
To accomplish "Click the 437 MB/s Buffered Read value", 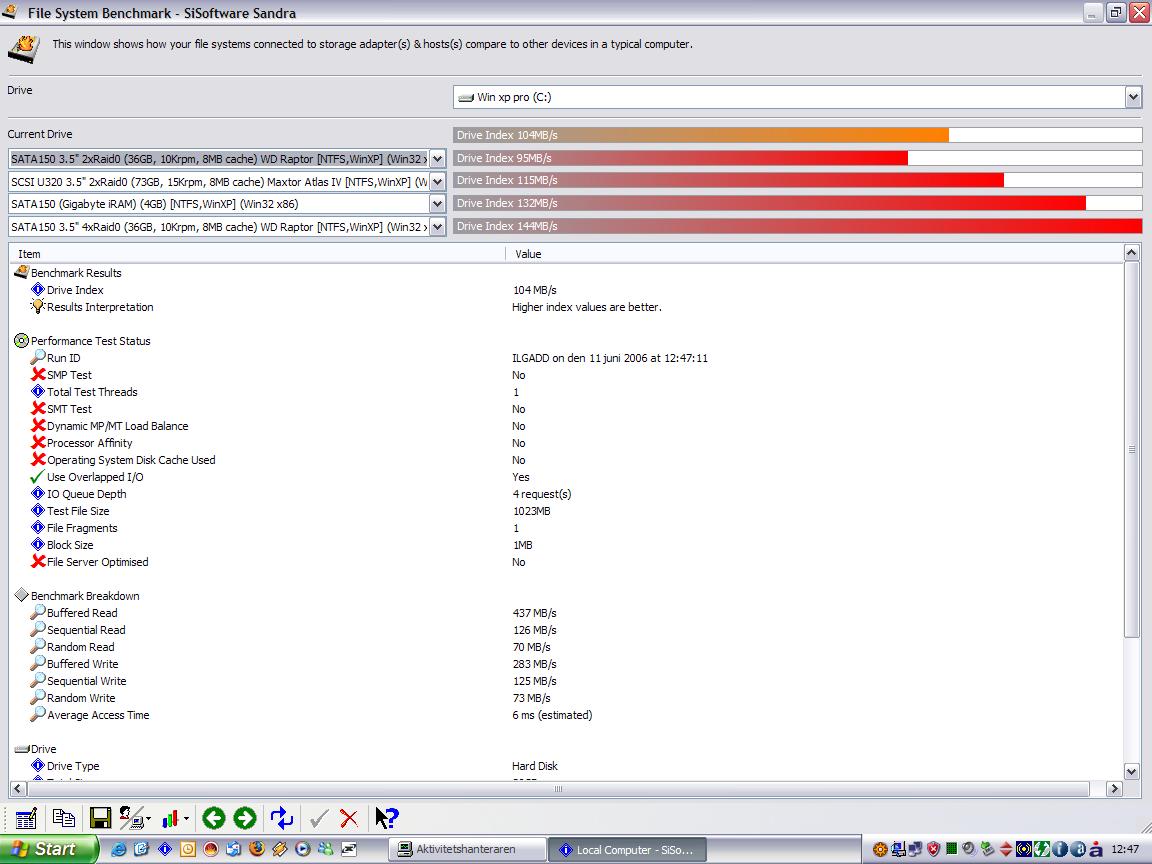I will pos(534,613).
